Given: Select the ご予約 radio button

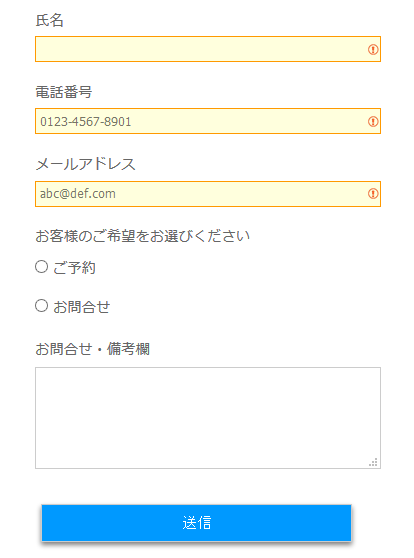Looking at the screenshot, I should 42,267.
